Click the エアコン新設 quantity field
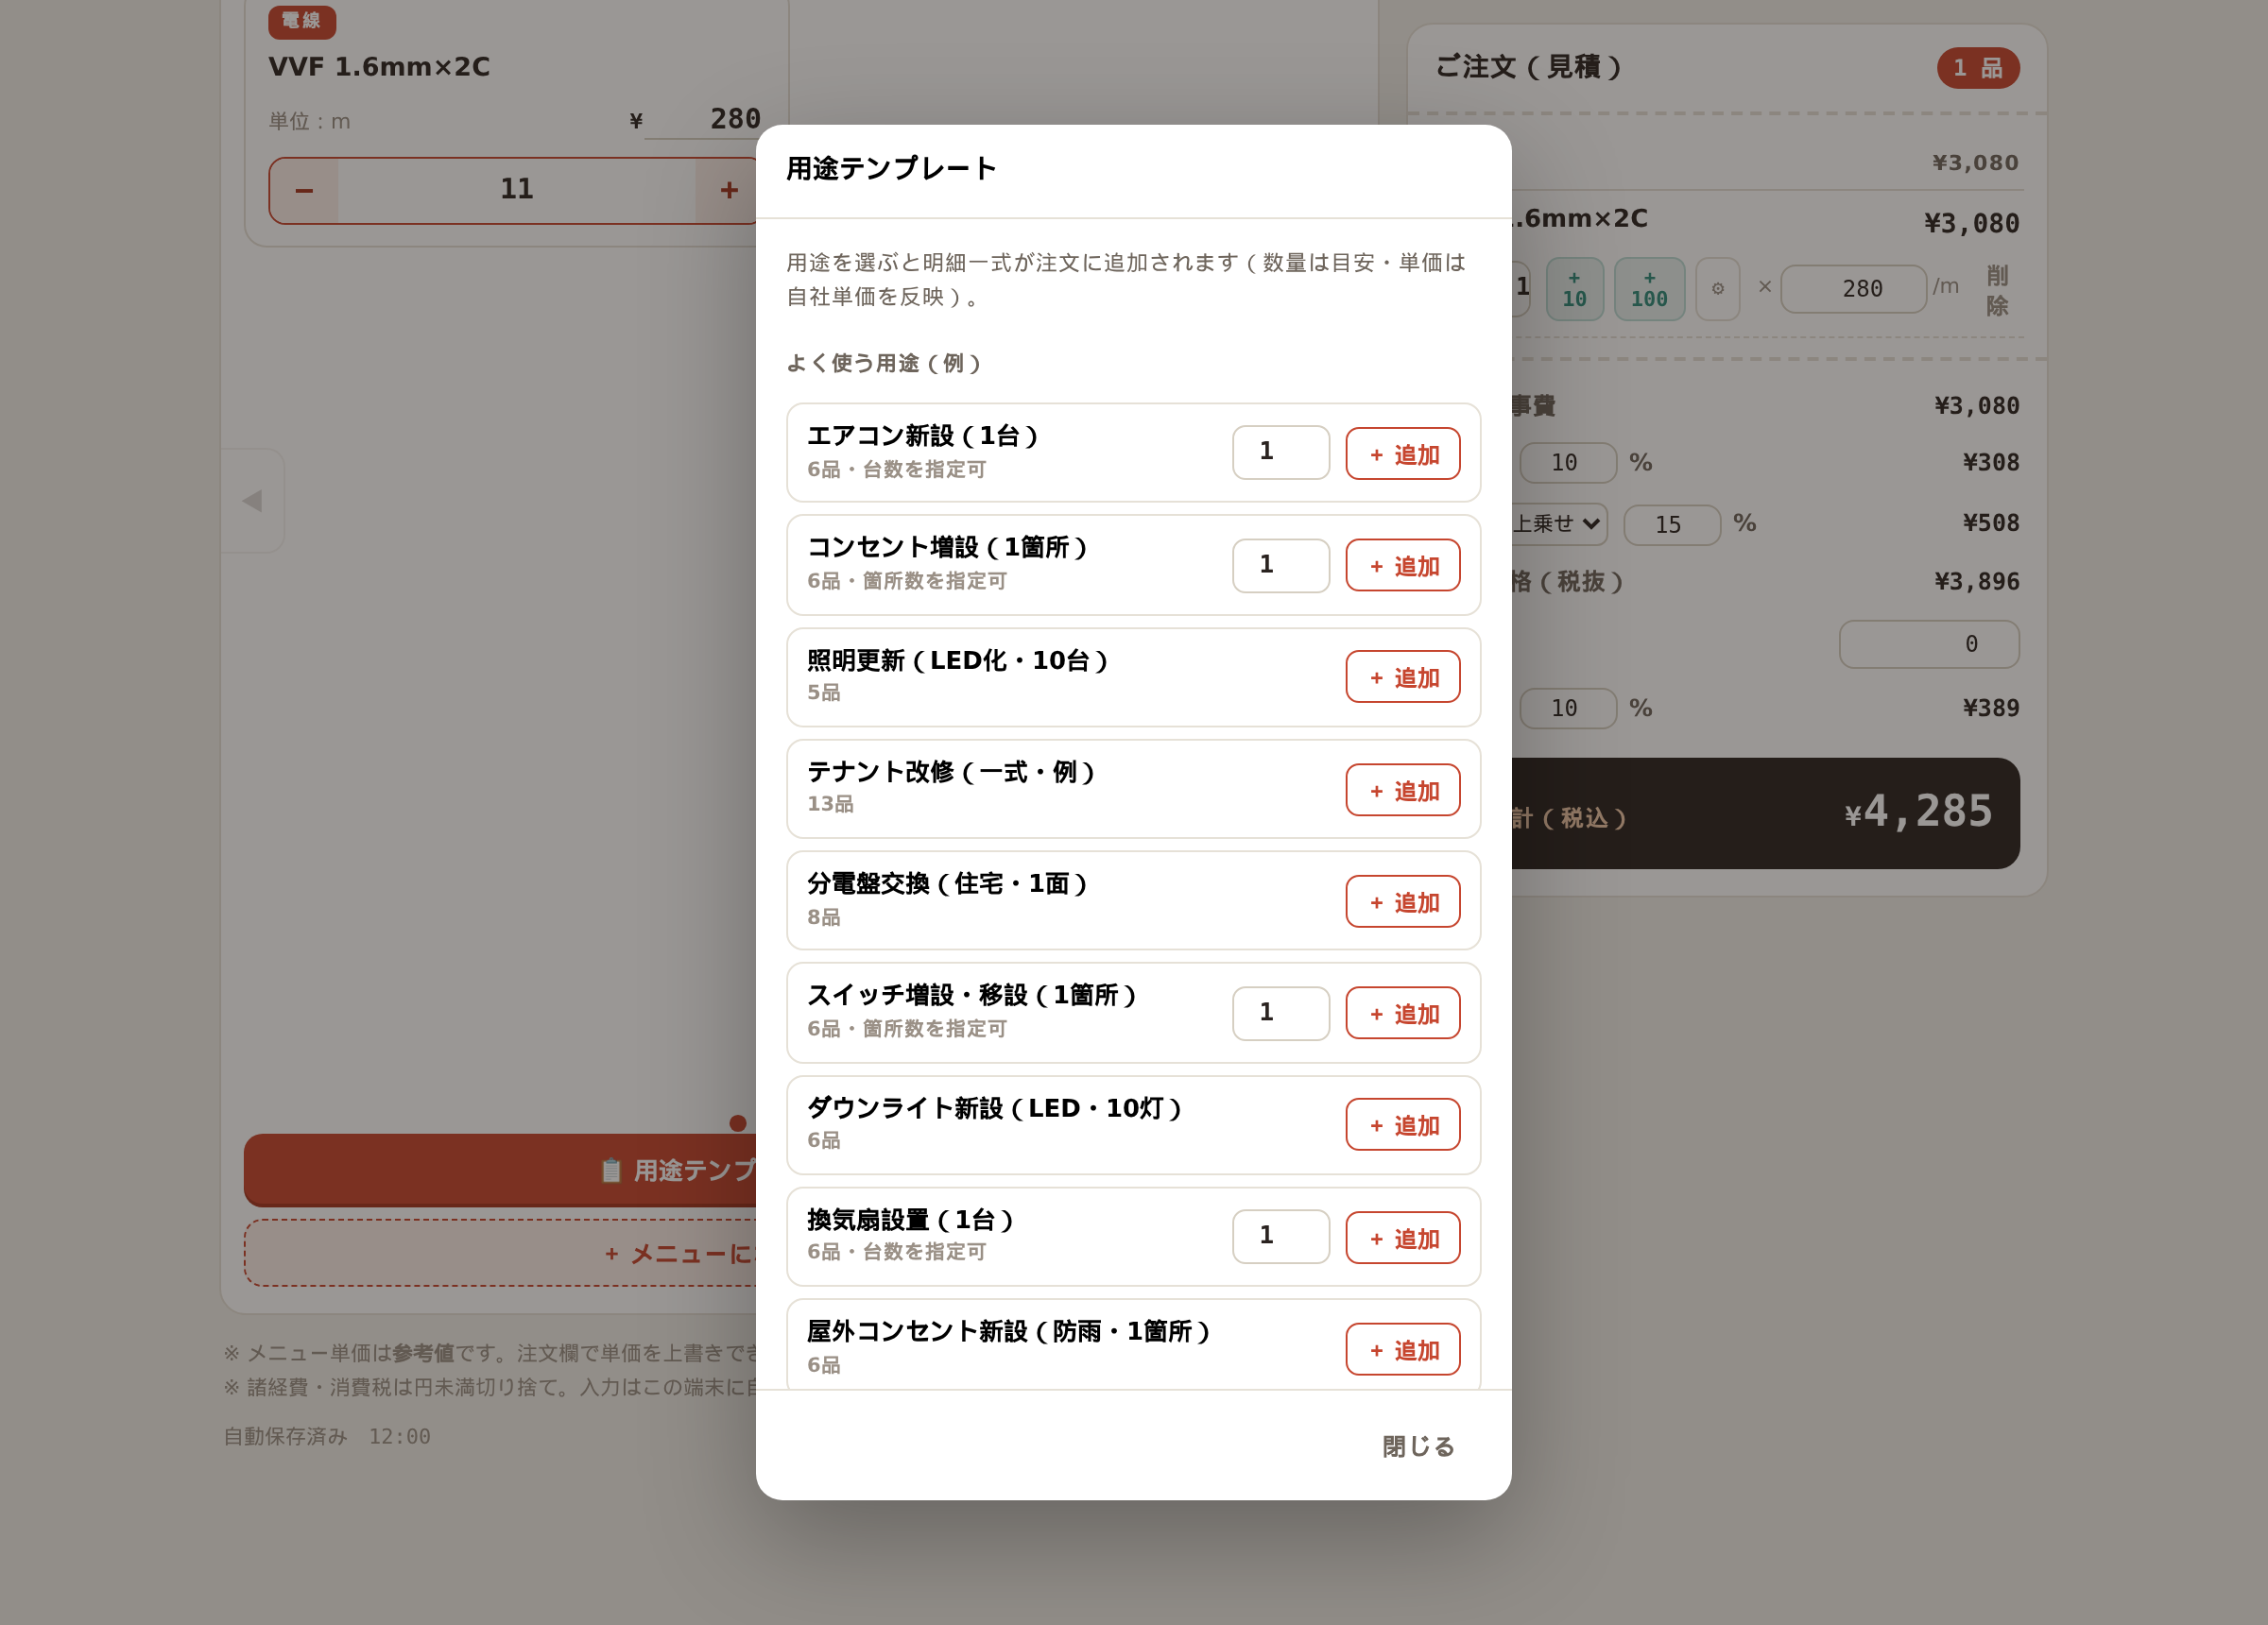This screenshot has width=2268, height=1625. [1280, 452]
